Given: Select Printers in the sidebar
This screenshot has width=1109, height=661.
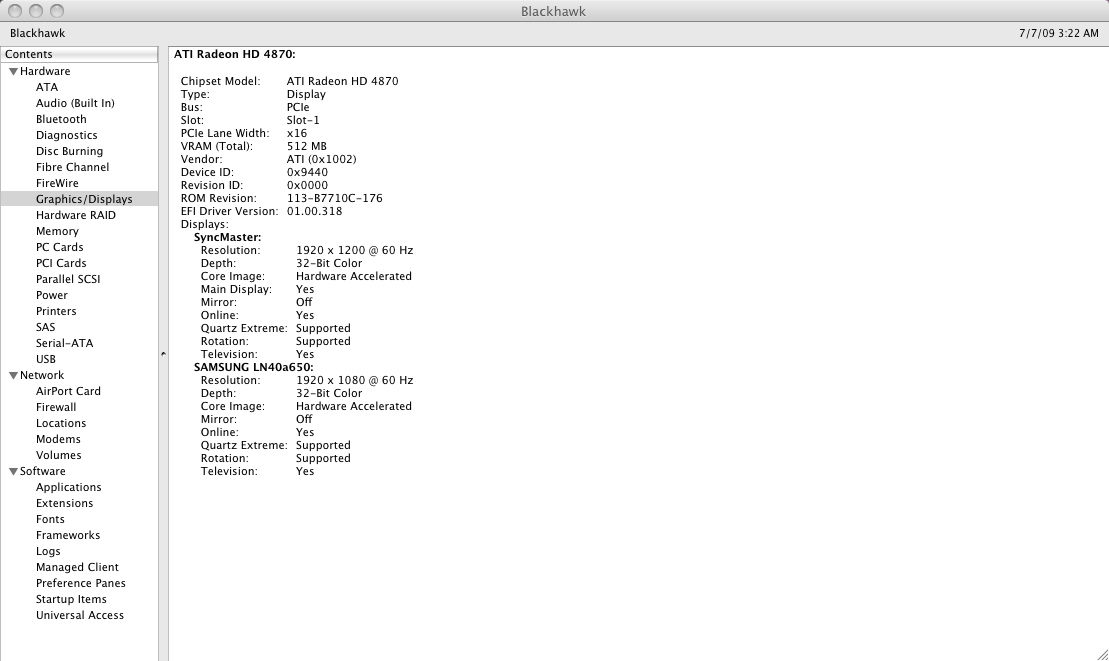Looking at the screenshot, I should pos(56,311).
